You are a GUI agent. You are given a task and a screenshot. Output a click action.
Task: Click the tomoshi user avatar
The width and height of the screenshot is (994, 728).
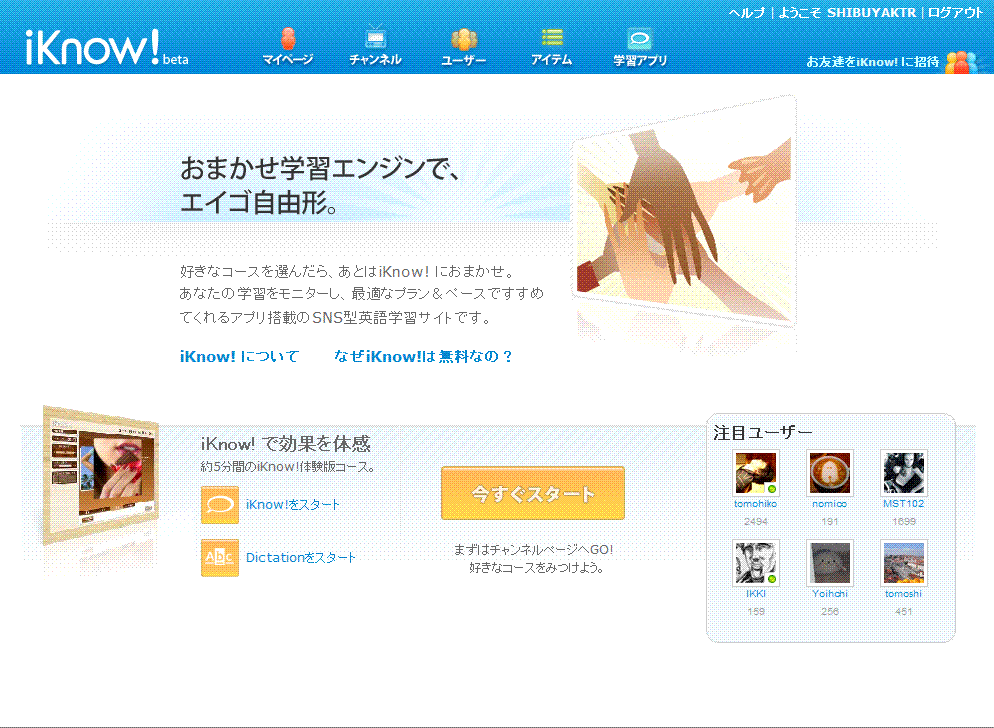904,563
